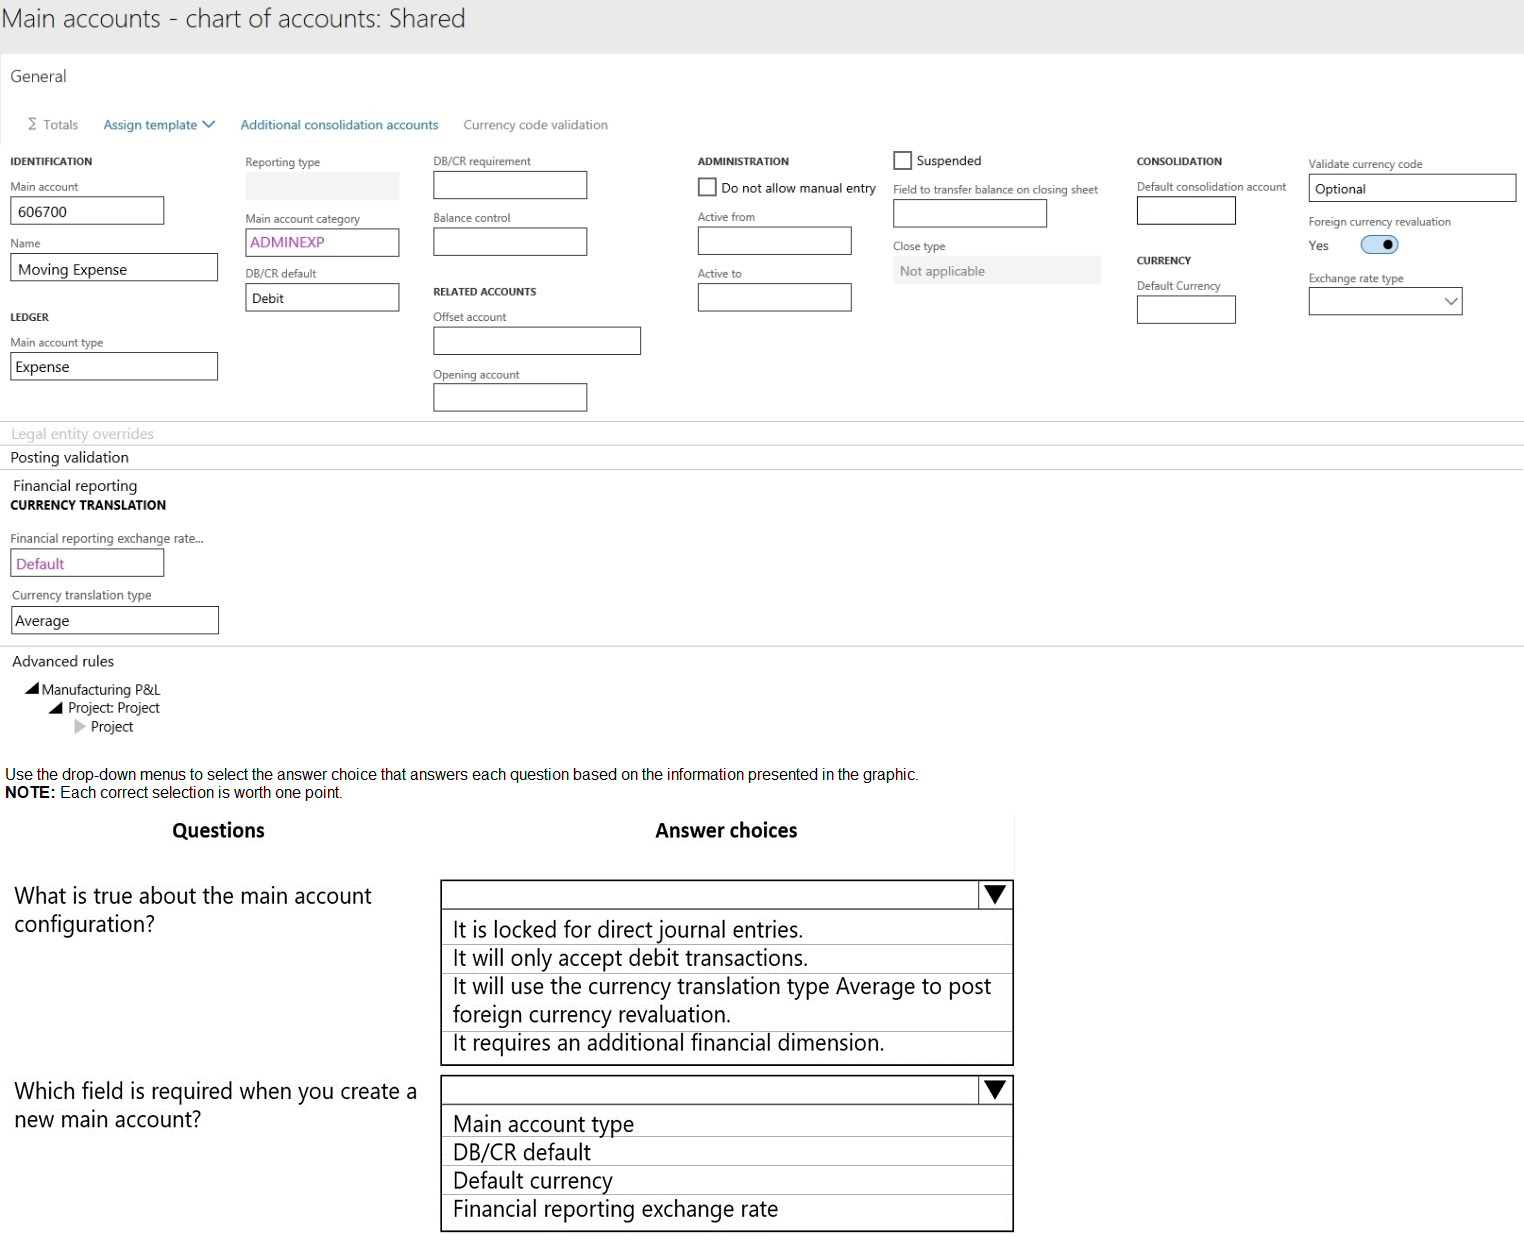Toggle Foreign currency revaluation switch
Viewport: 1524px width, 1259px height.
tap(1379, 245)
